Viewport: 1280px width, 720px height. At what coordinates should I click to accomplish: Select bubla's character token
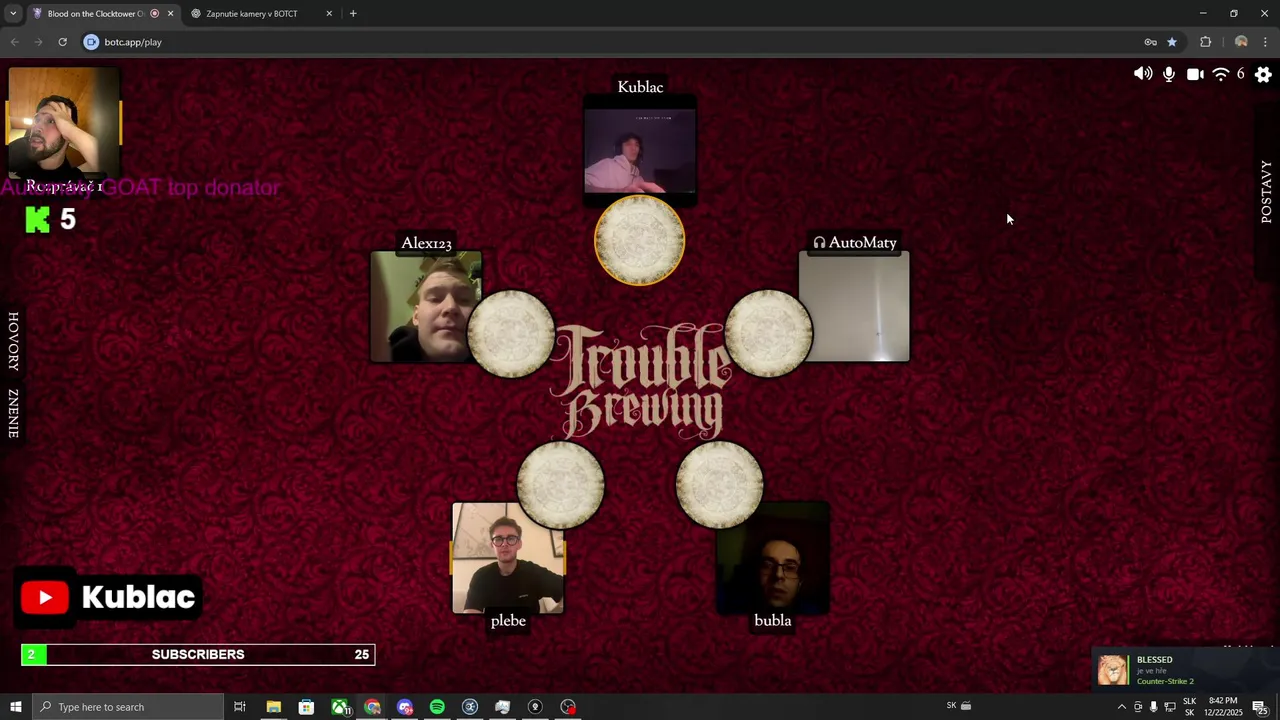point(720,485)
